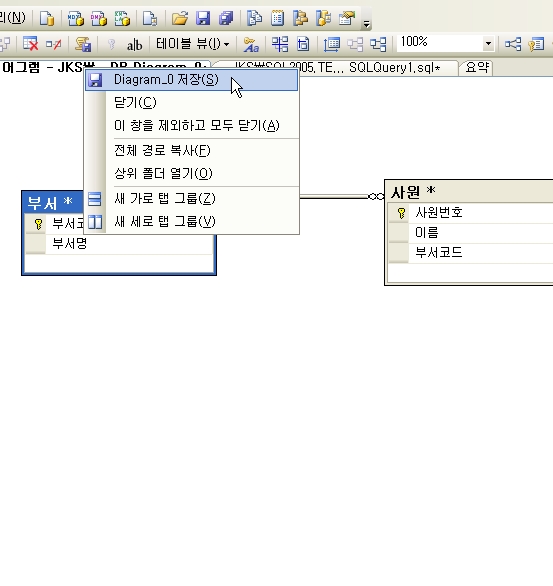Select 전체 경로 복사(F) menu entry
The width and height of the screenshot is (553, 586).
pyautogui.click(x=191, y=151)
